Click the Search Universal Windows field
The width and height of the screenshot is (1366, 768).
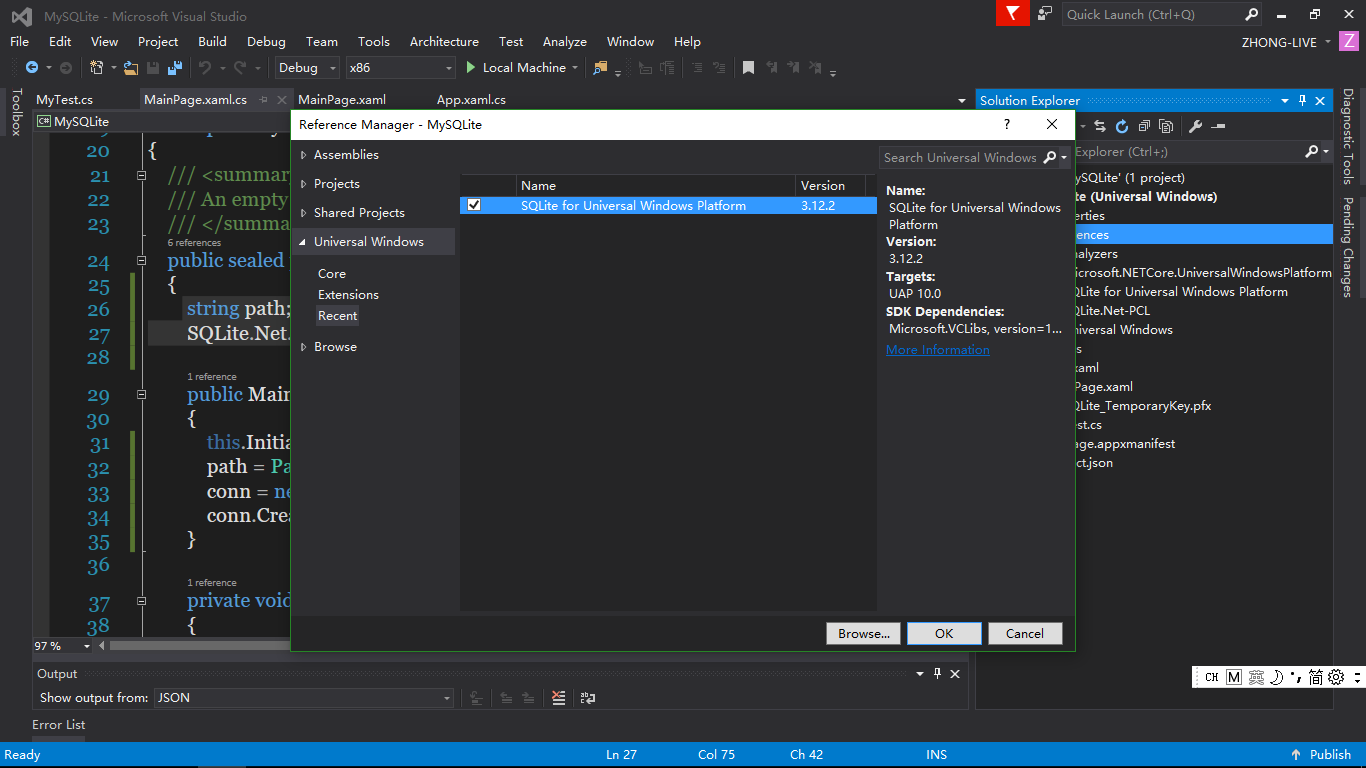click(x=960, y=157)
